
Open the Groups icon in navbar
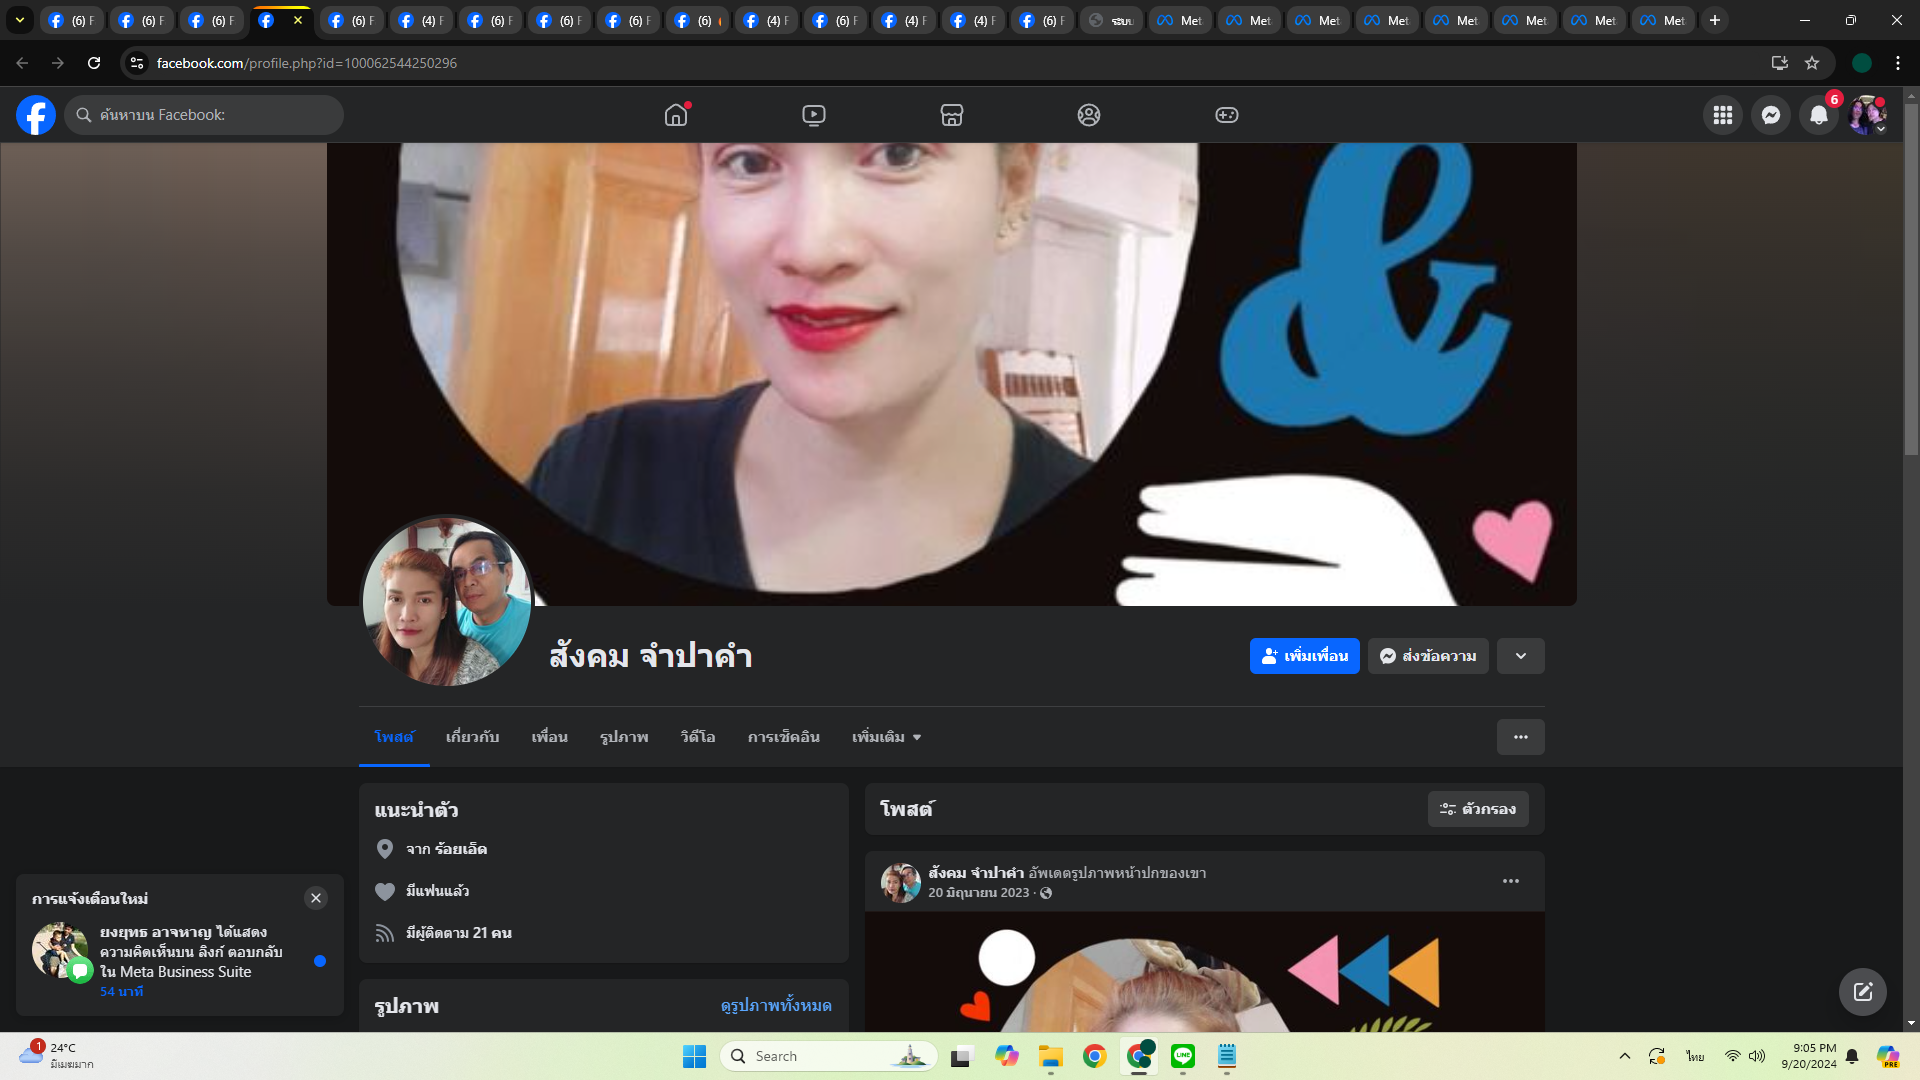[1089, 115]
